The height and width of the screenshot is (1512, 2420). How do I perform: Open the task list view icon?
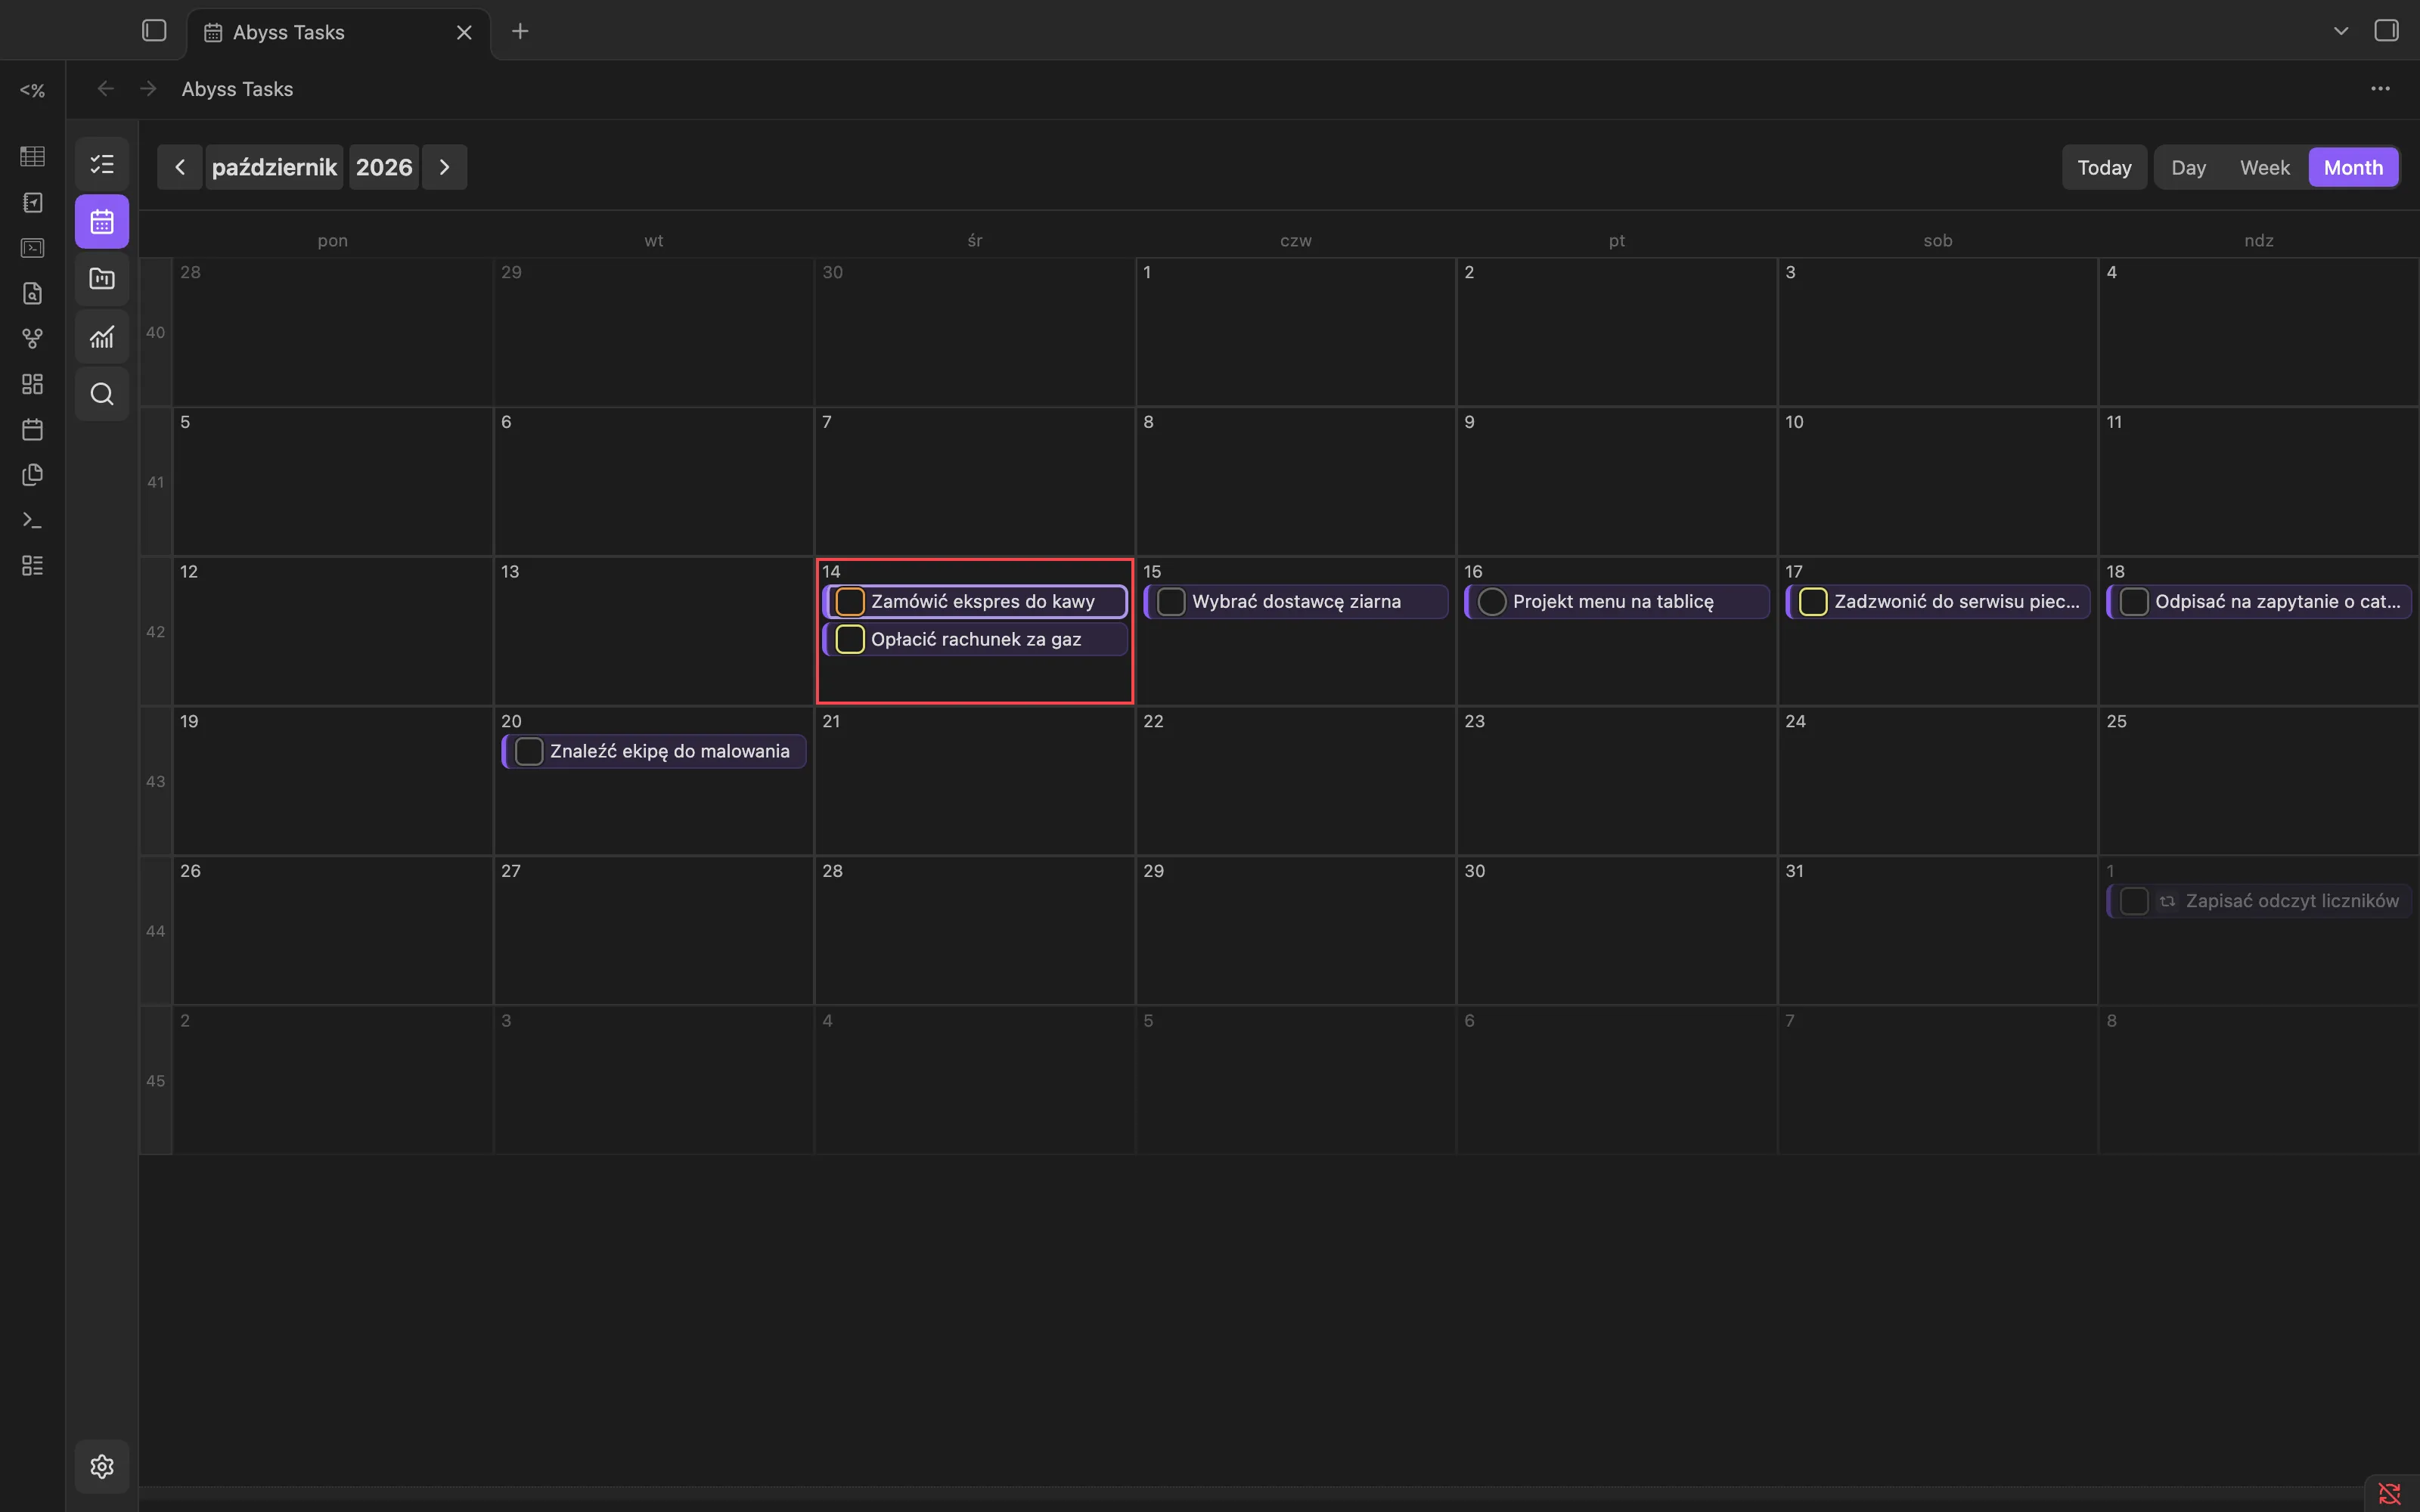point(102,164)
